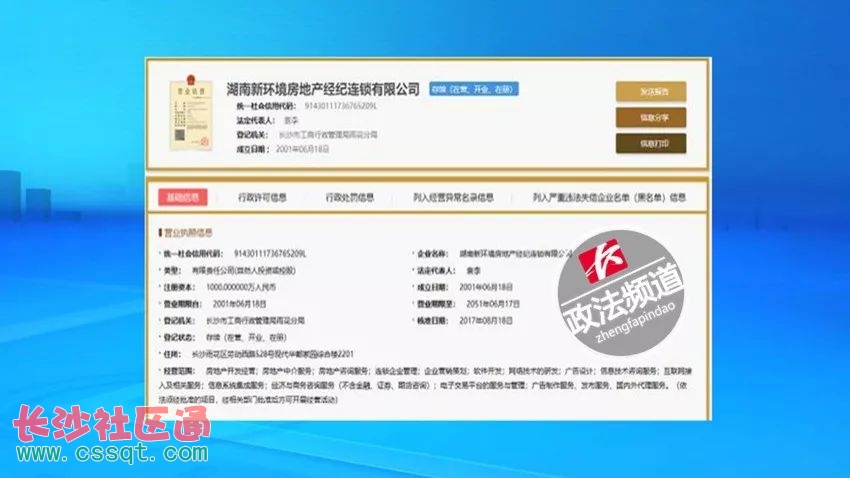This screenshot has width=850, height=478.
Task: Click 登记机关 value in license info section
Action: [255, 321]
